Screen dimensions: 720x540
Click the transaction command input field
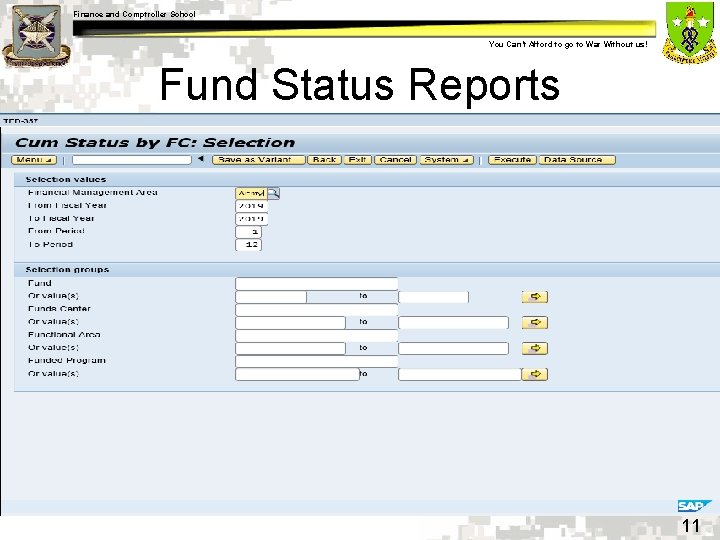132,160
